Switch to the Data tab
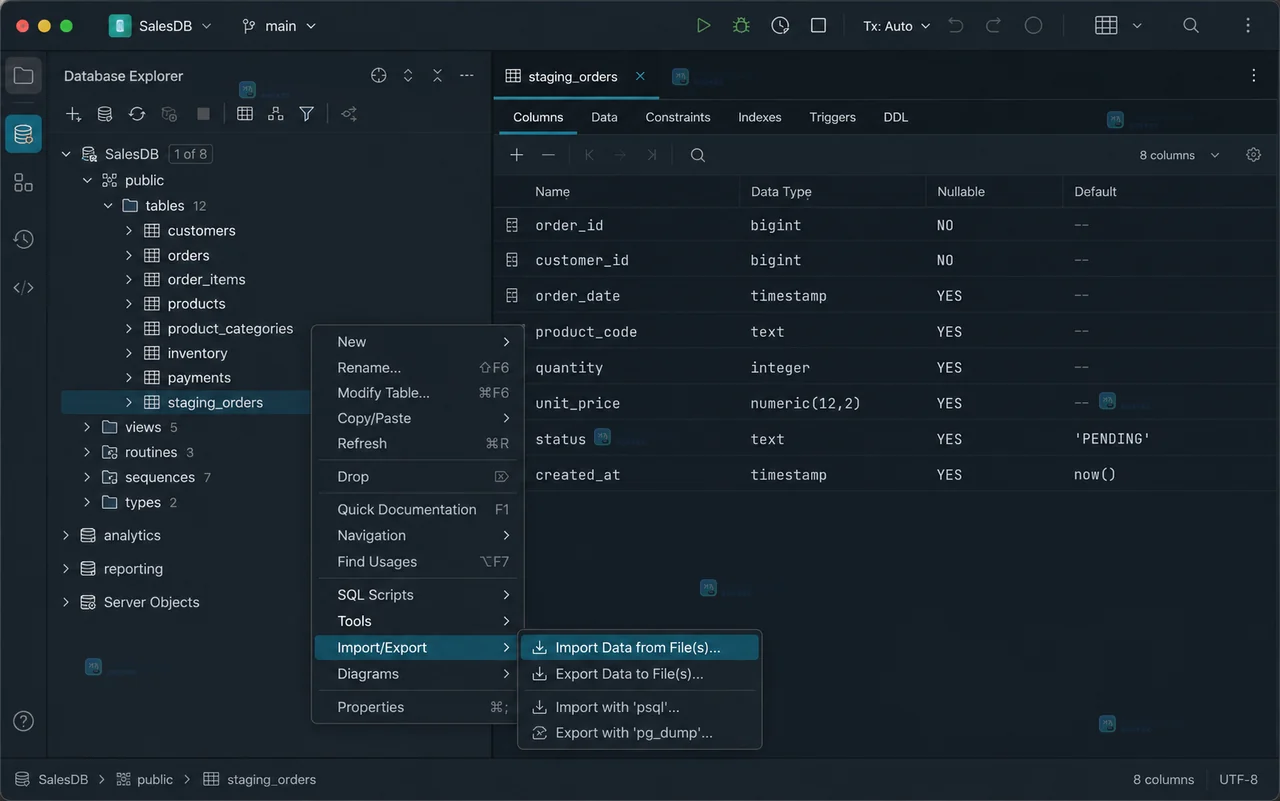This screenshot has height=801, width=1280. [x=604, y=117]
